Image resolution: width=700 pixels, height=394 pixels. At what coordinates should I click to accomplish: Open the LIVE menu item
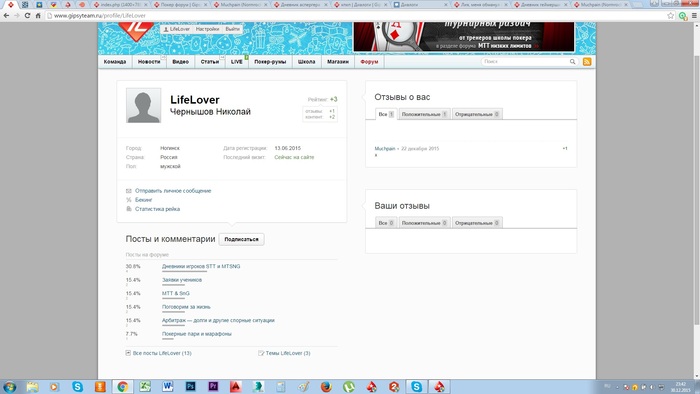pos(237,62)
